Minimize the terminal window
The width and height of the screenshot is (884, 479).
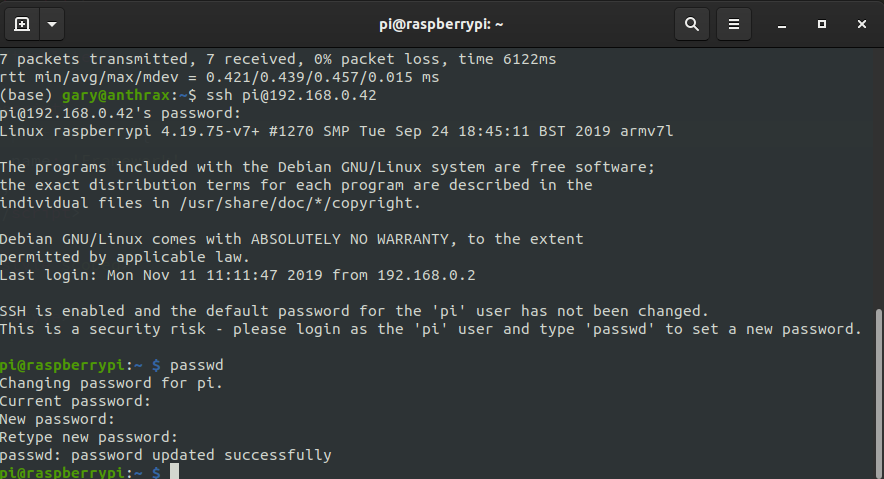pyautogui.click(x=781, y=25)
